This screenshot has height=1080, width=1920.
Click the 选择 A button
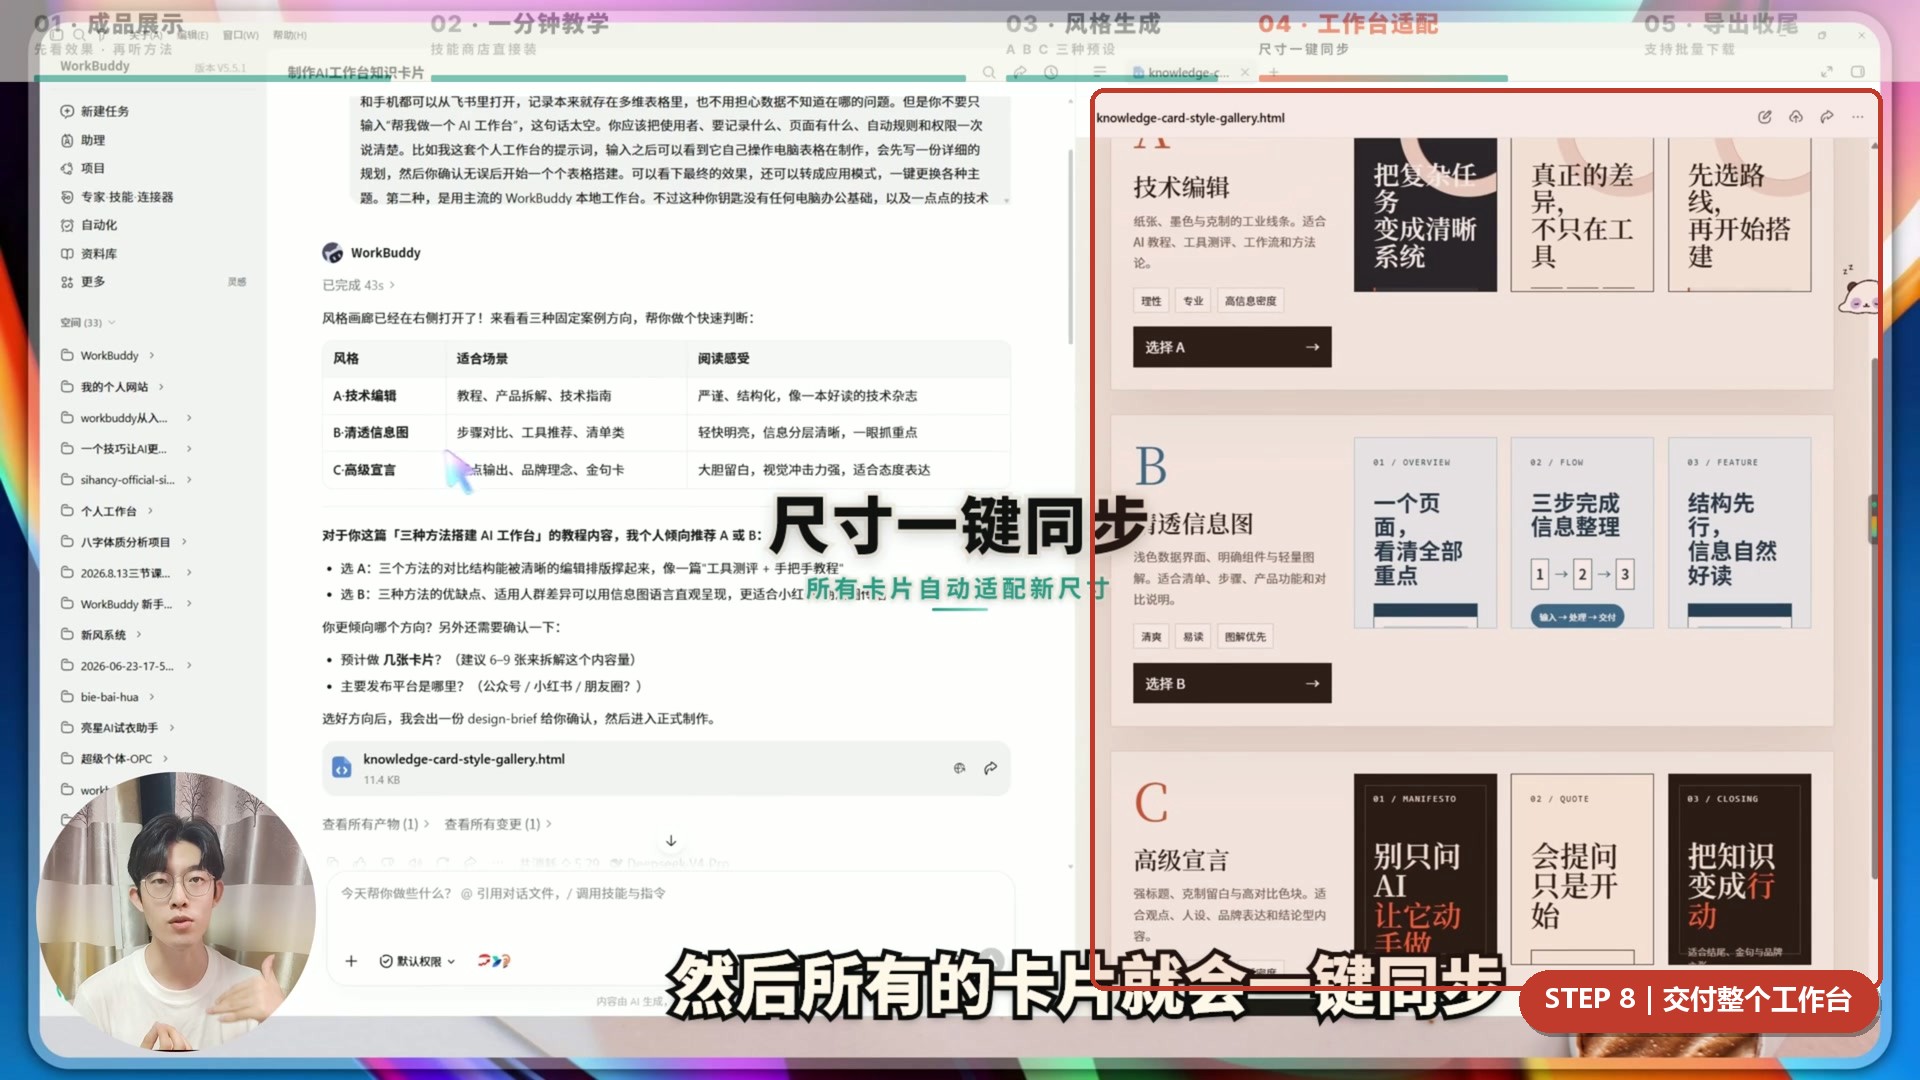point(1232,347)
